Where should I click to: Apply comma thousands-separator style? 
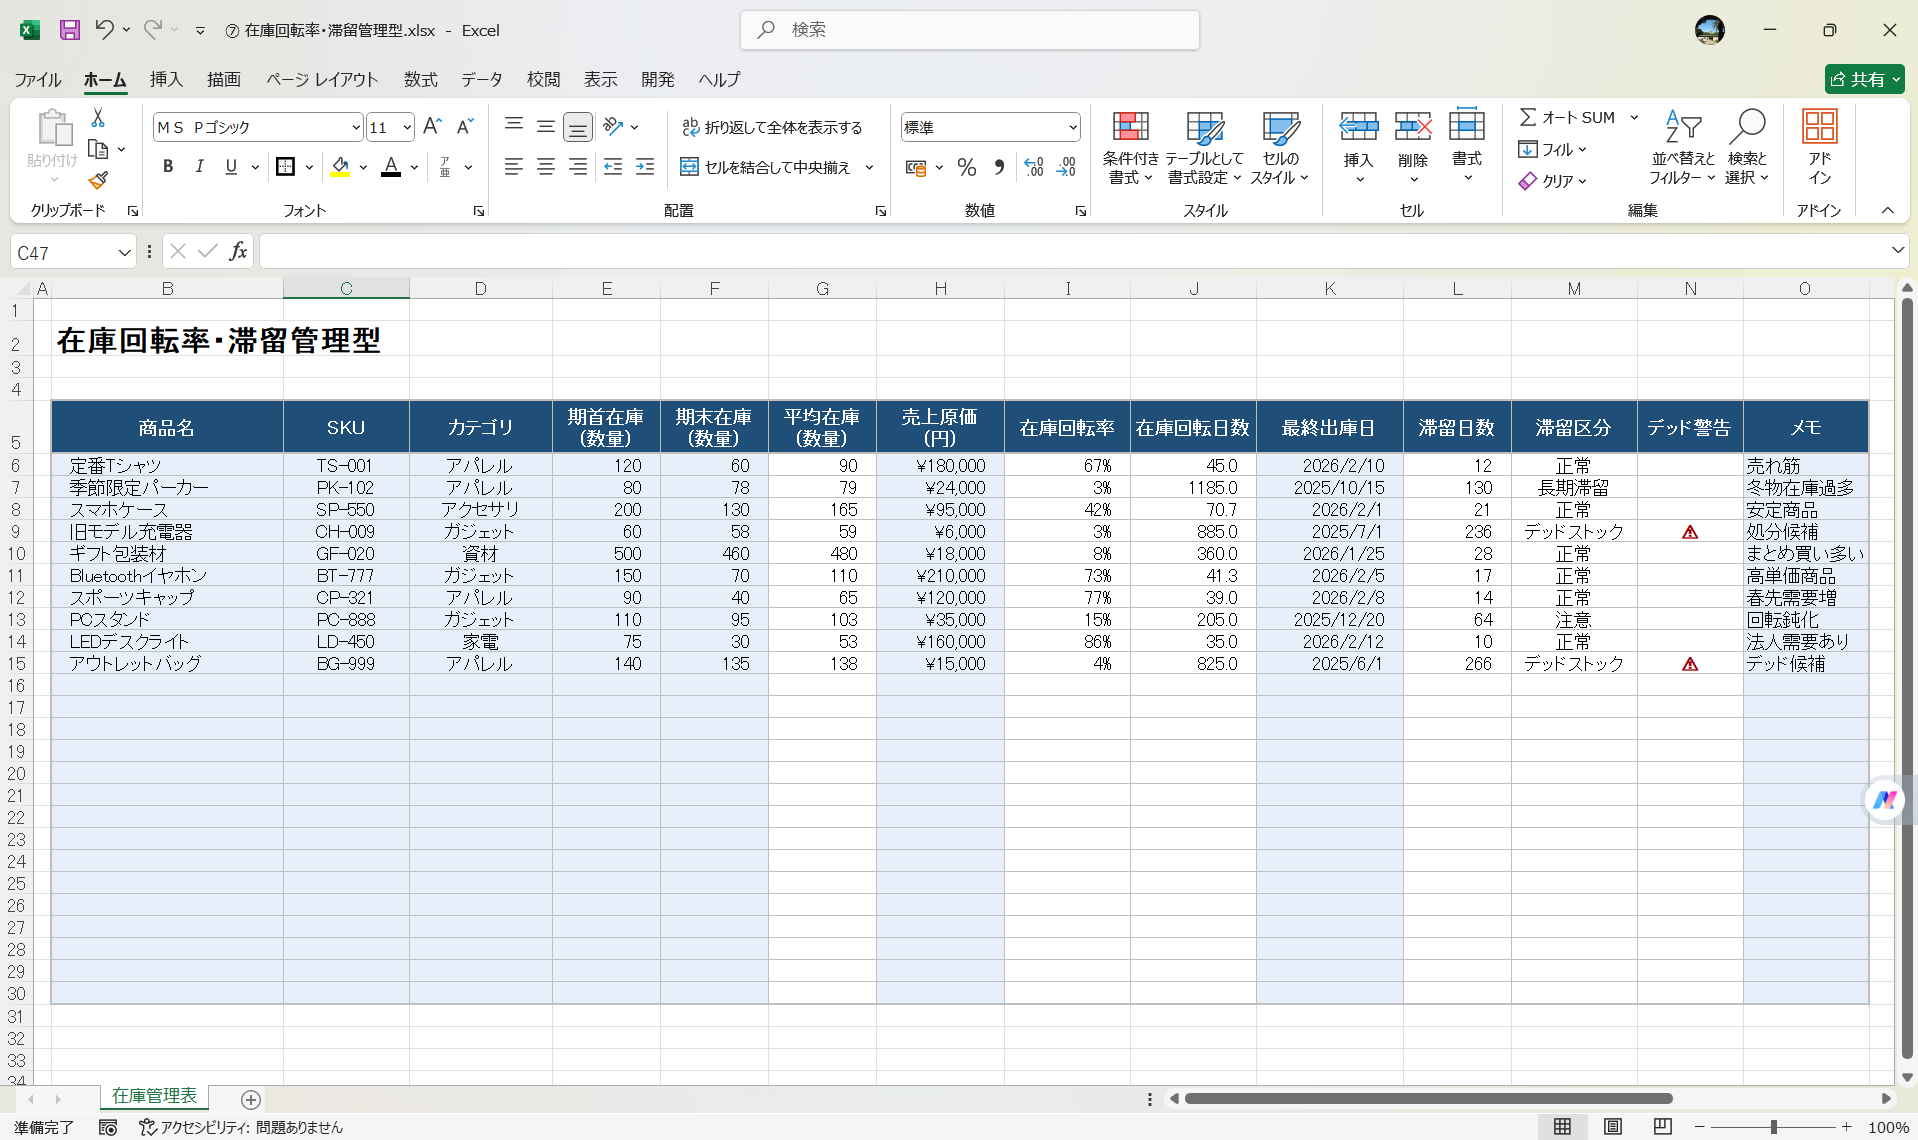coord(999,167)
